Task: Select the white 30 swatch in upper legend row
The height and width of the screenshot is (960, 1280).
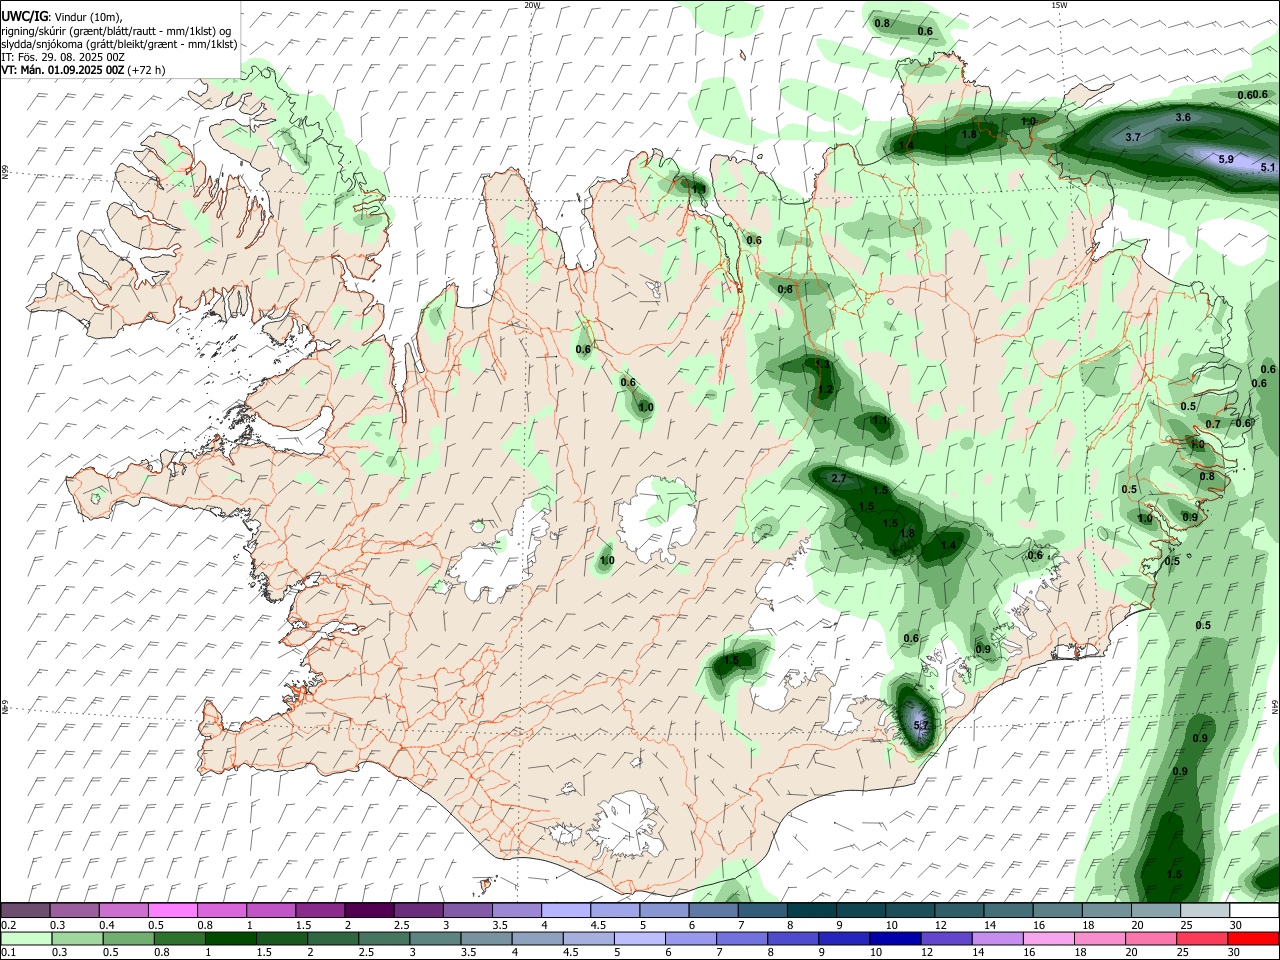Action: click(x=1254, y=910)
